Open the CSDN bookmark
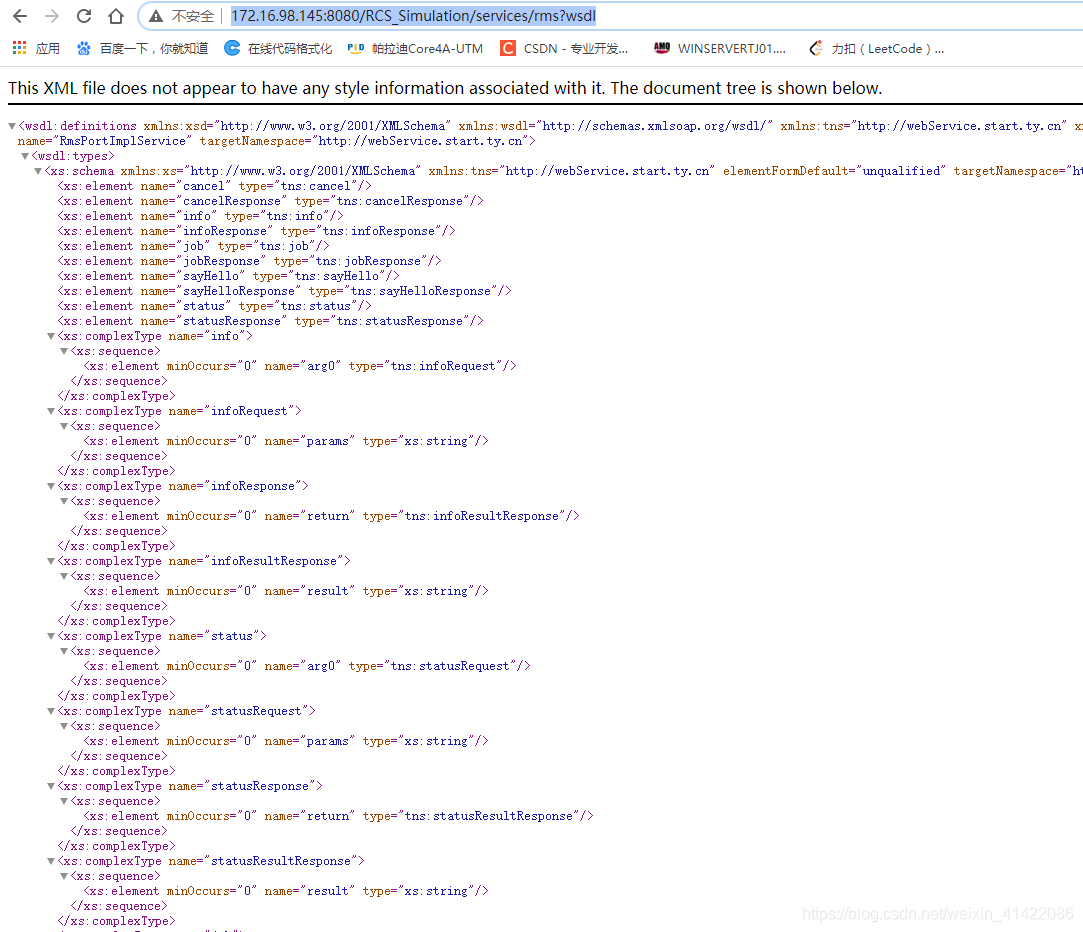 tap(564, 48)
